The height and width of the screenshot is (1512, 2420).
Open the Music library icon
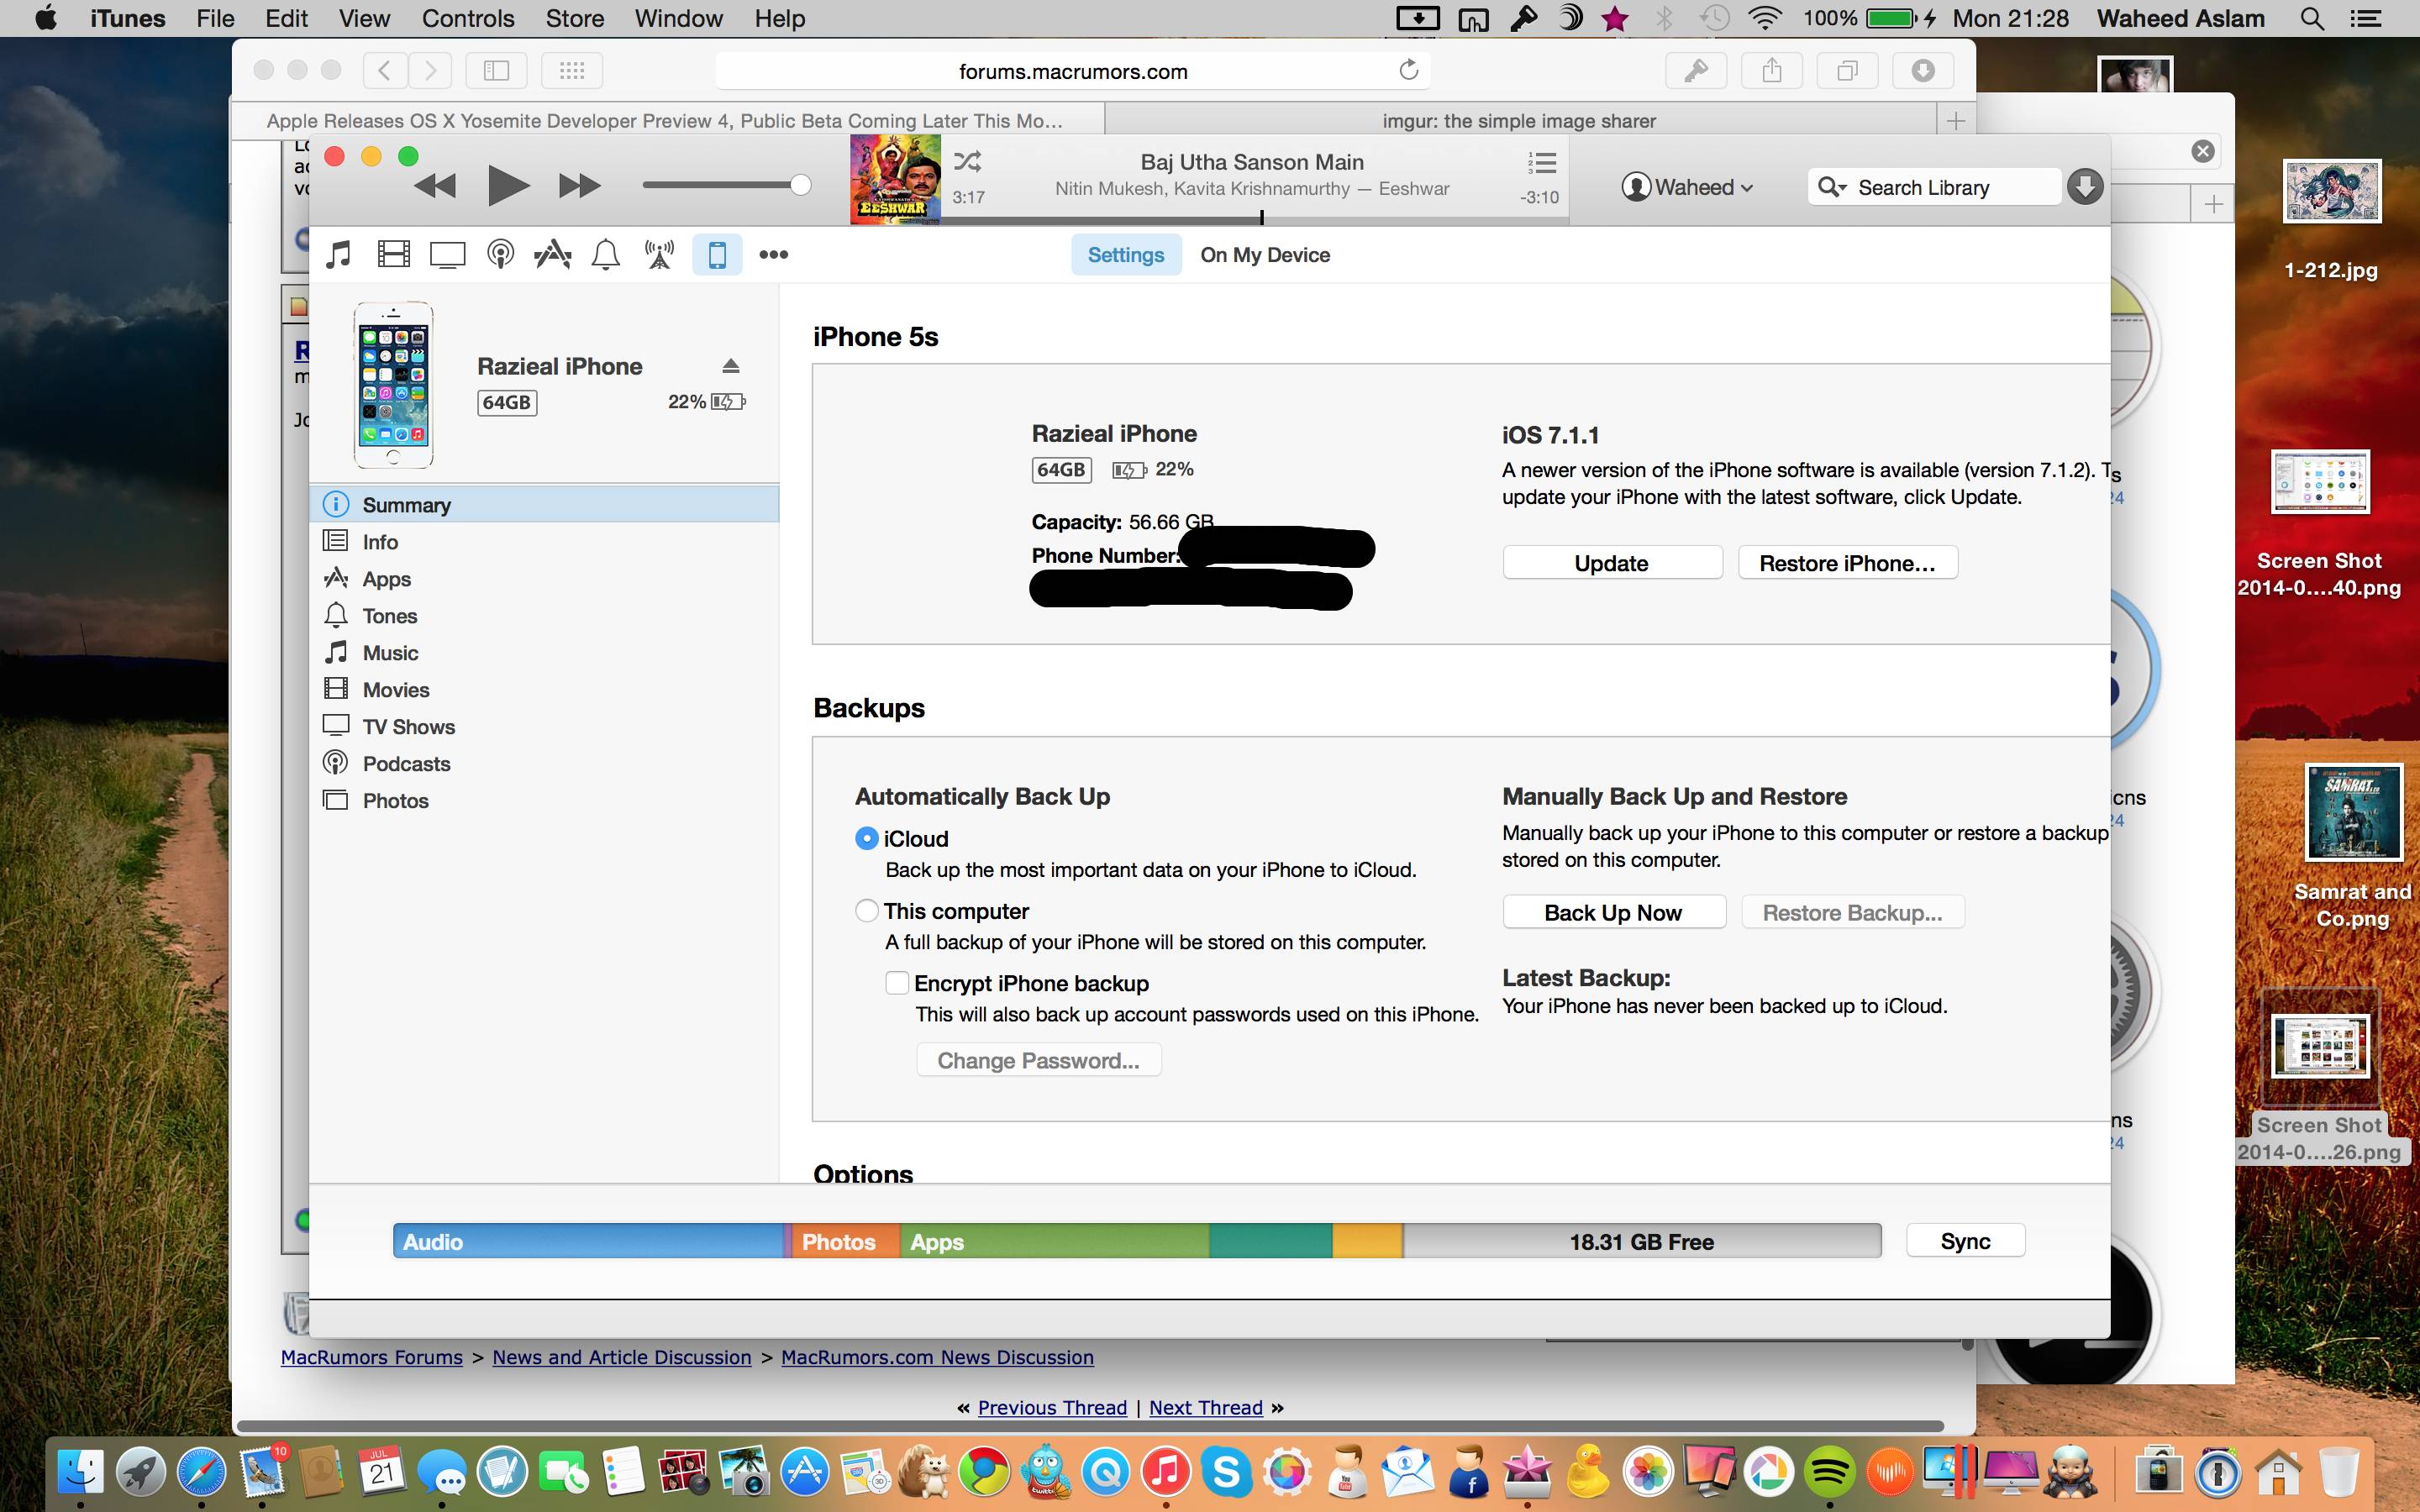click(339, 254)
